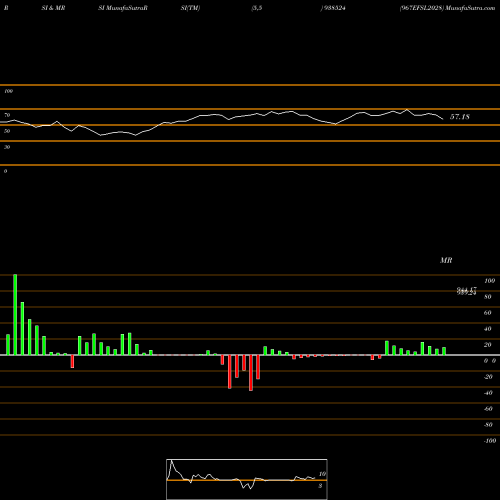
Task: Click the 'SI MunafaSutraR' header text
Action: (x=123, y=8)
